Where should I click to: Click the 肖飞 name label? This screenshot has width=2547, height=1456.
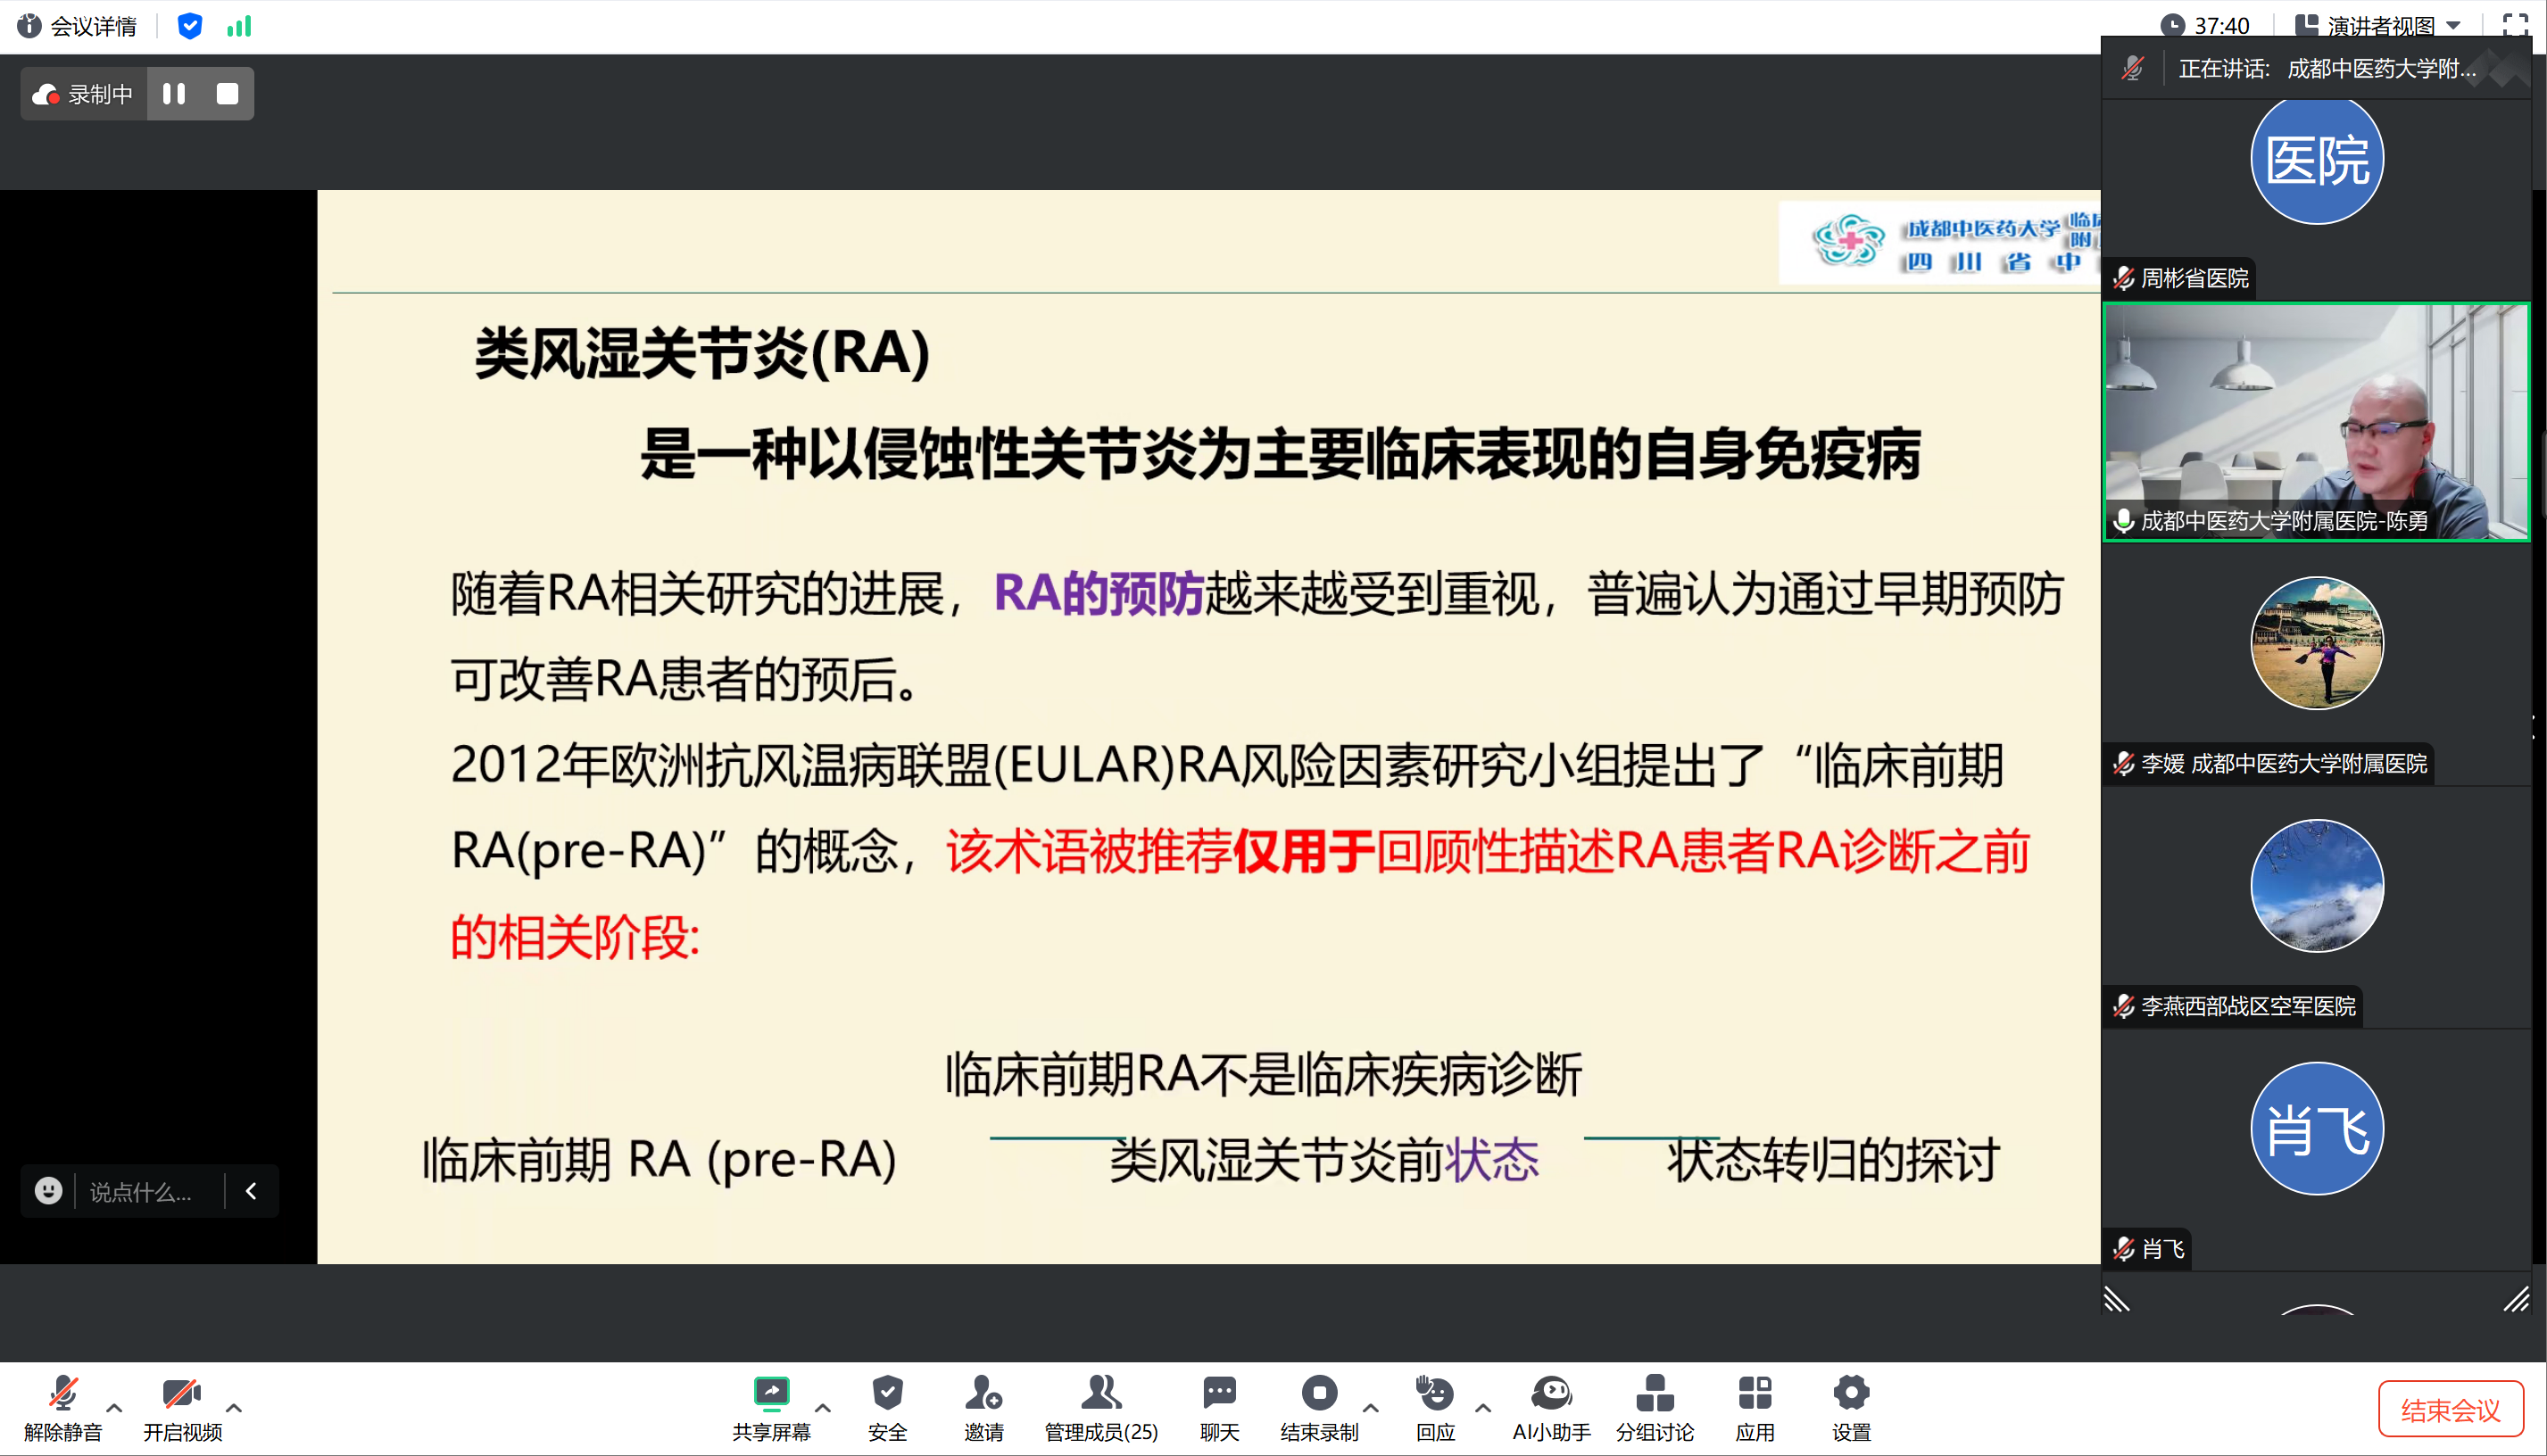[2162, 1248]
